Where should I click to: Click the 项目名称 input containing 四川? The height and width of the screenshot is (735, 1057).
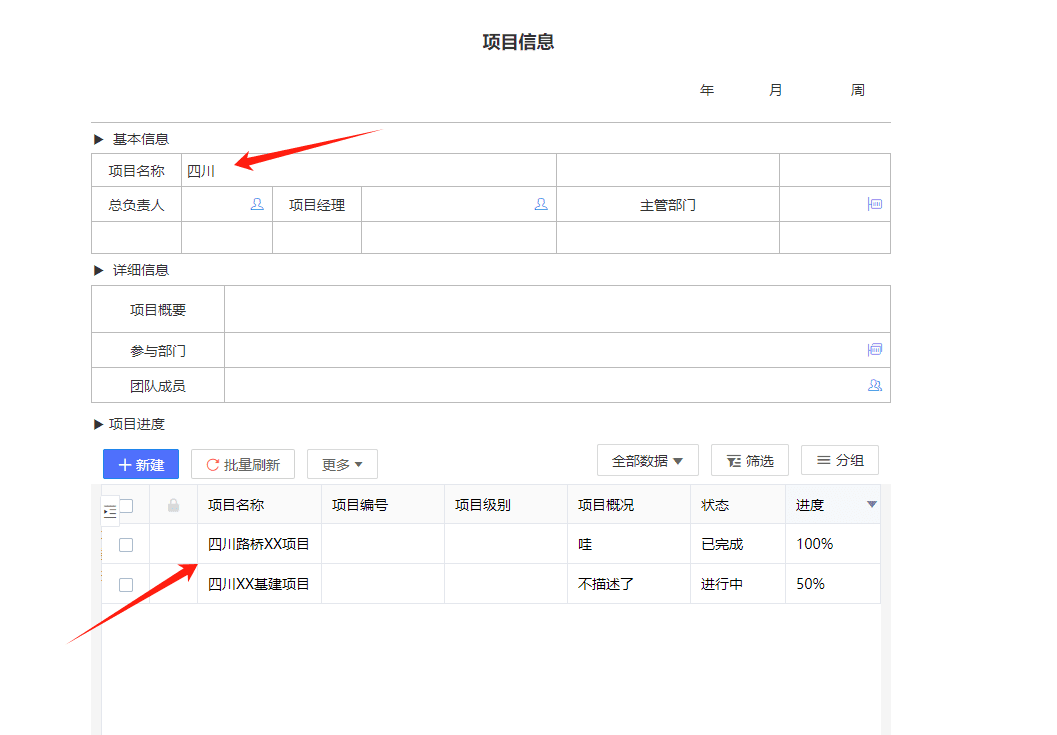[369, 171]
